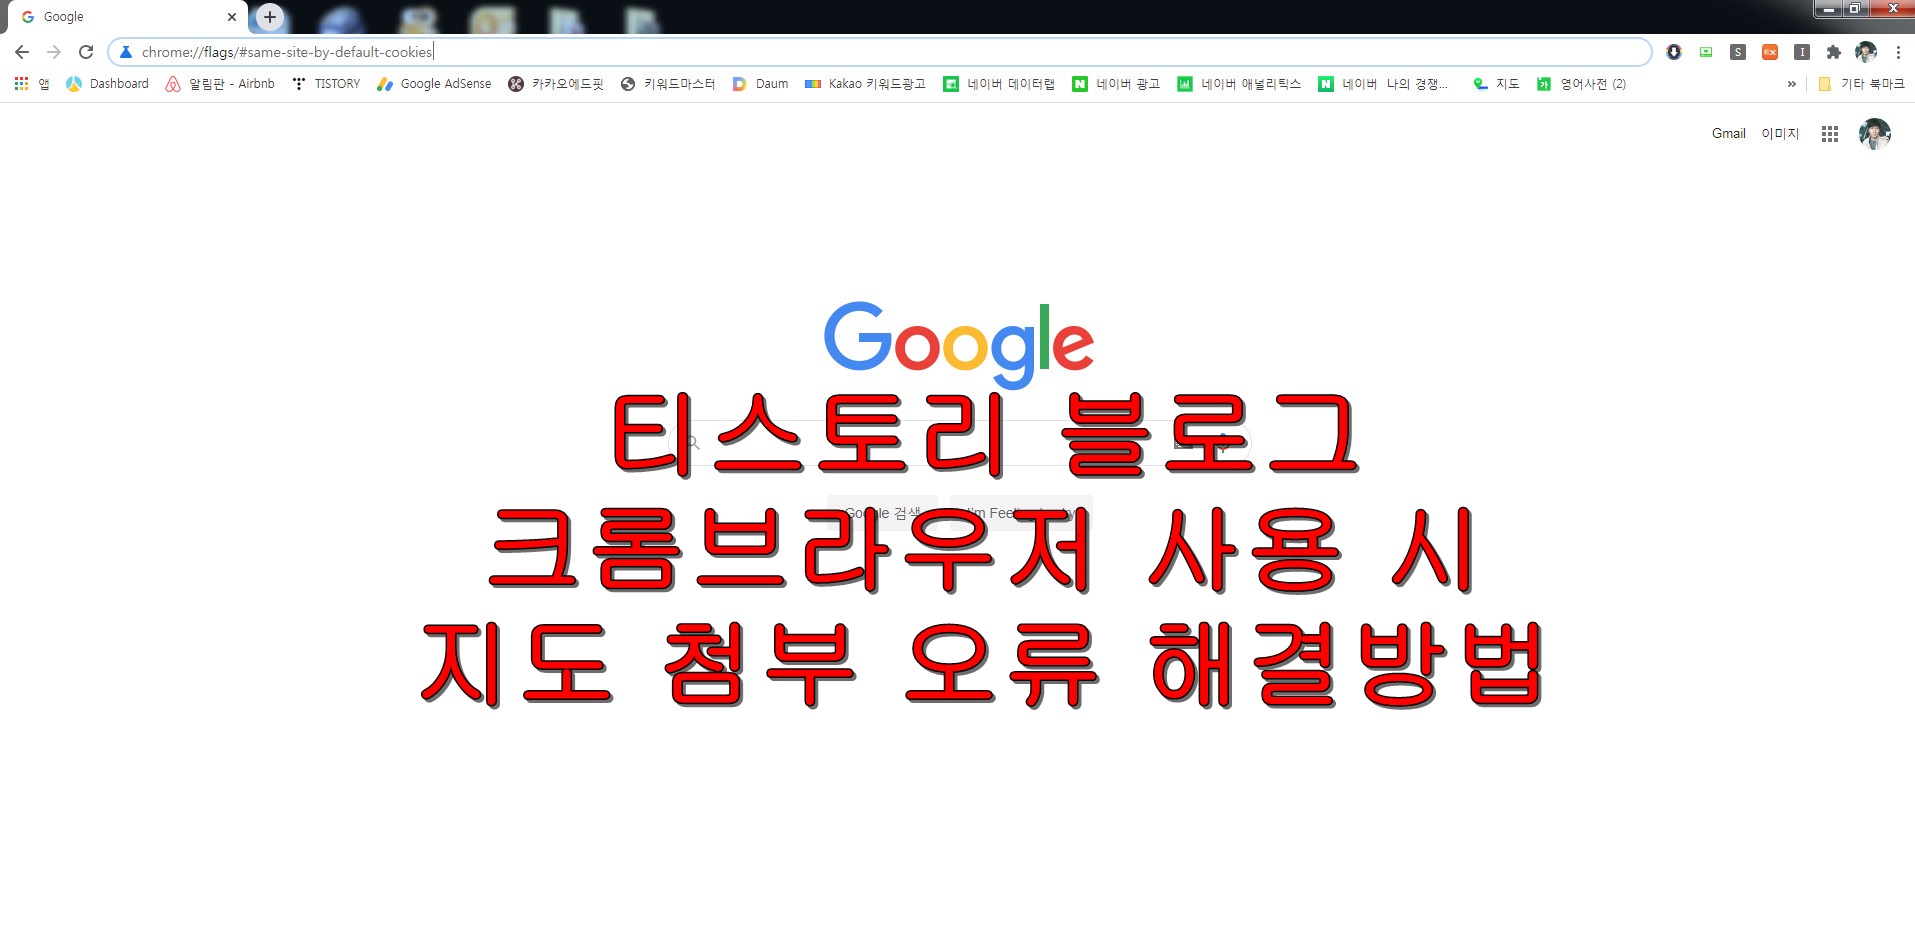Image resolution: width=1915 pixels, height=952 pixels.
Task: Open the Kakao 키워드광고 bookmark
Action: pyautogui.click(x=866, y=84)
